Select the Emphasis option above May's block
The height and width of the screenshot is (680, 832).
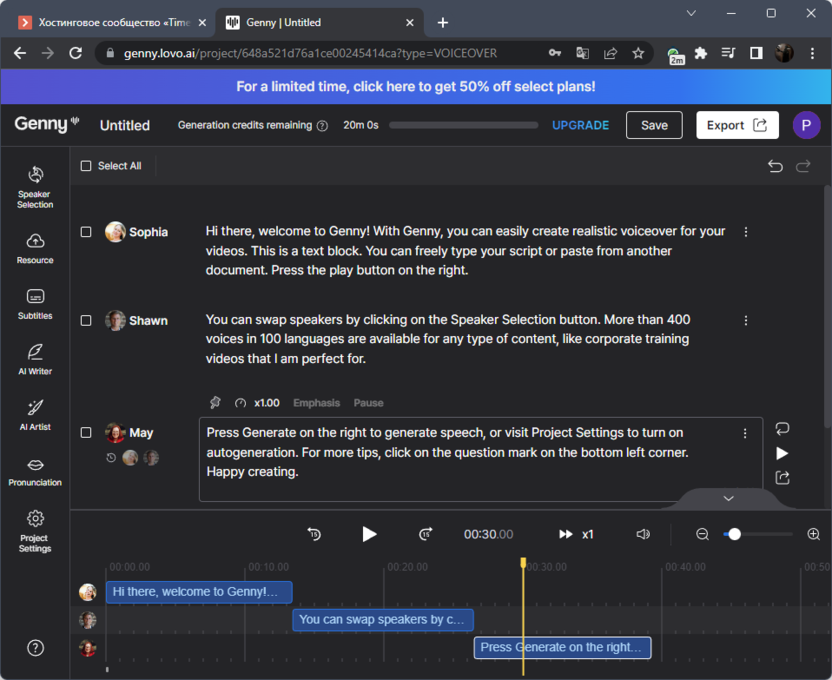point(316,403)
